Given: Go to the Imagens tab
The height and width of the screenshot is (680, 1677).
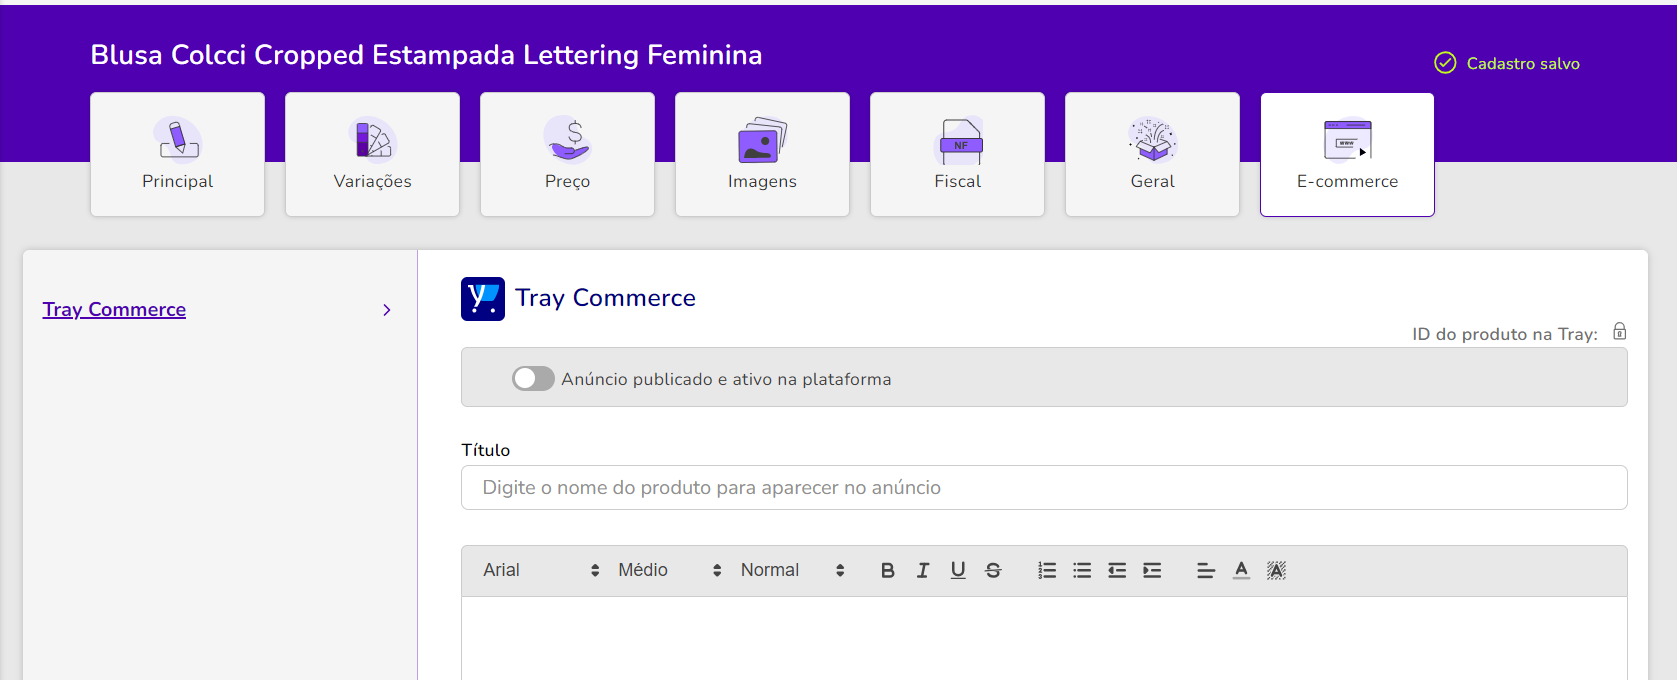Looking at the screenshot, I should pyautogui.click(x=762, y=154).
